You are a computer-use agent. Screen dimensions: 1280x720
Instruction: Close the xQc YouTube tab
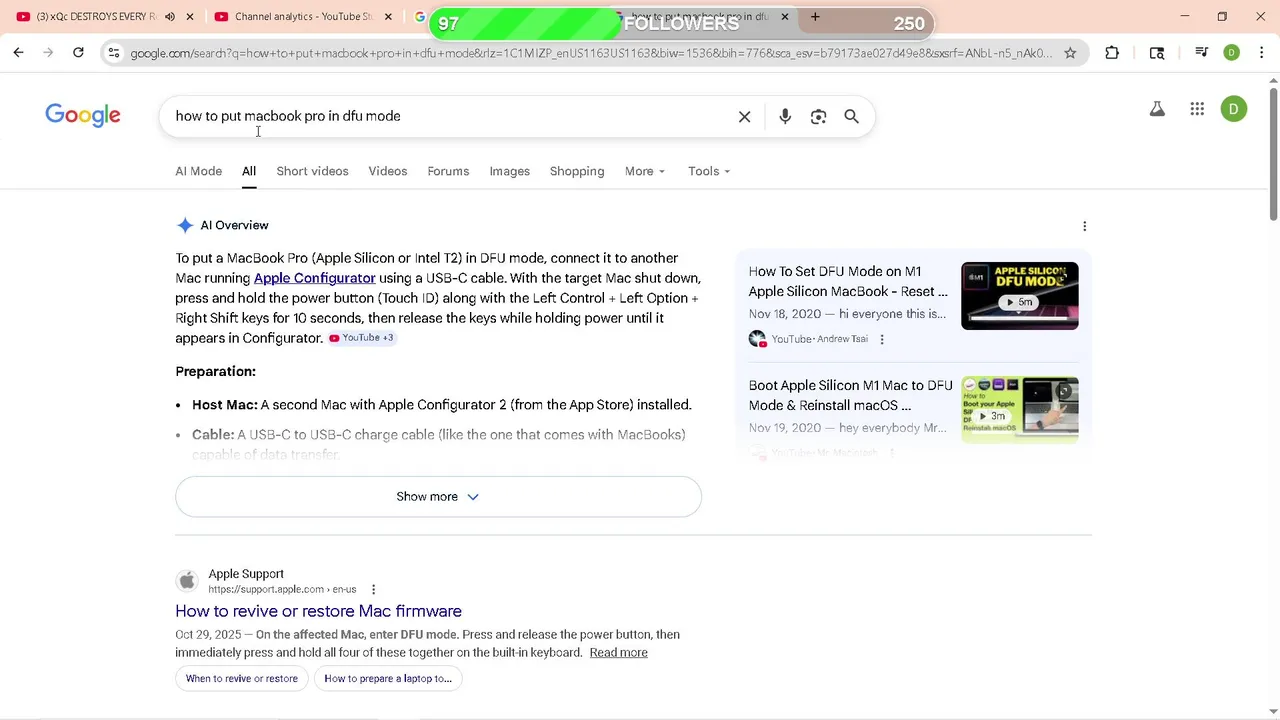pyautogui.click(x=189, y=17)
